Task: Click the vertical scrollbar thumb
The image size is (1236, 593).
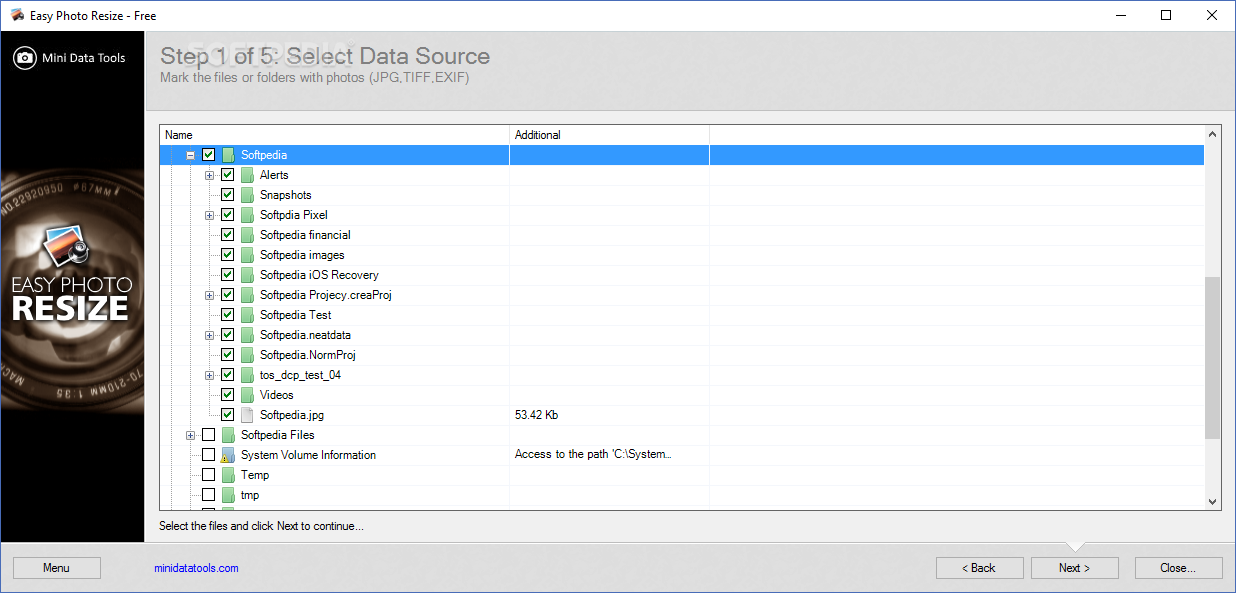Action: pos(1212,358)
